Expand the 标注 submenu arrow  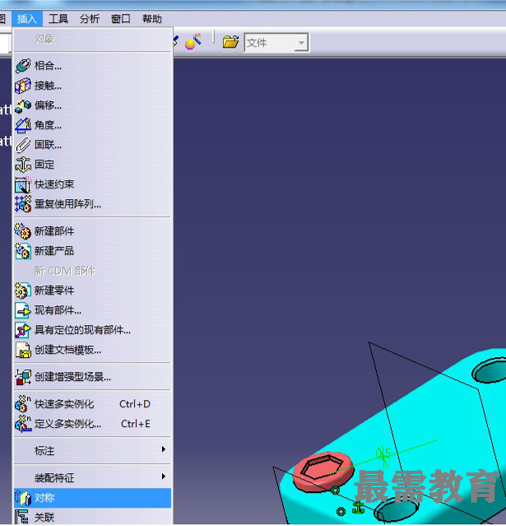tap(163, 449)
